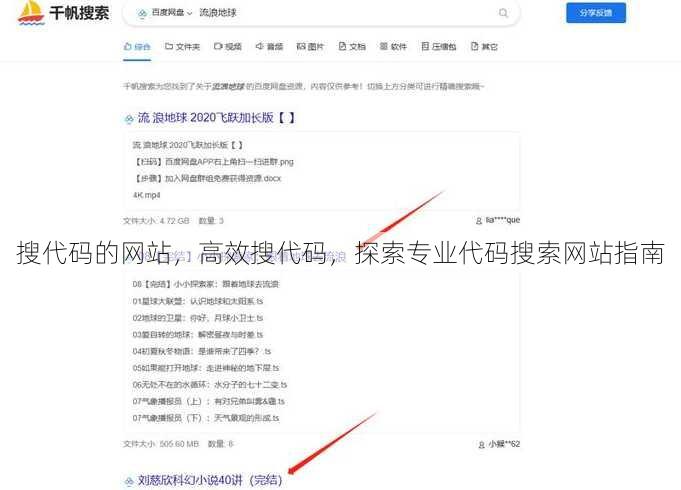The width and height of the screenshot is (681, 490).
Task: Open the 百度网盘 source dropdown
Action: tap(165, 13)
